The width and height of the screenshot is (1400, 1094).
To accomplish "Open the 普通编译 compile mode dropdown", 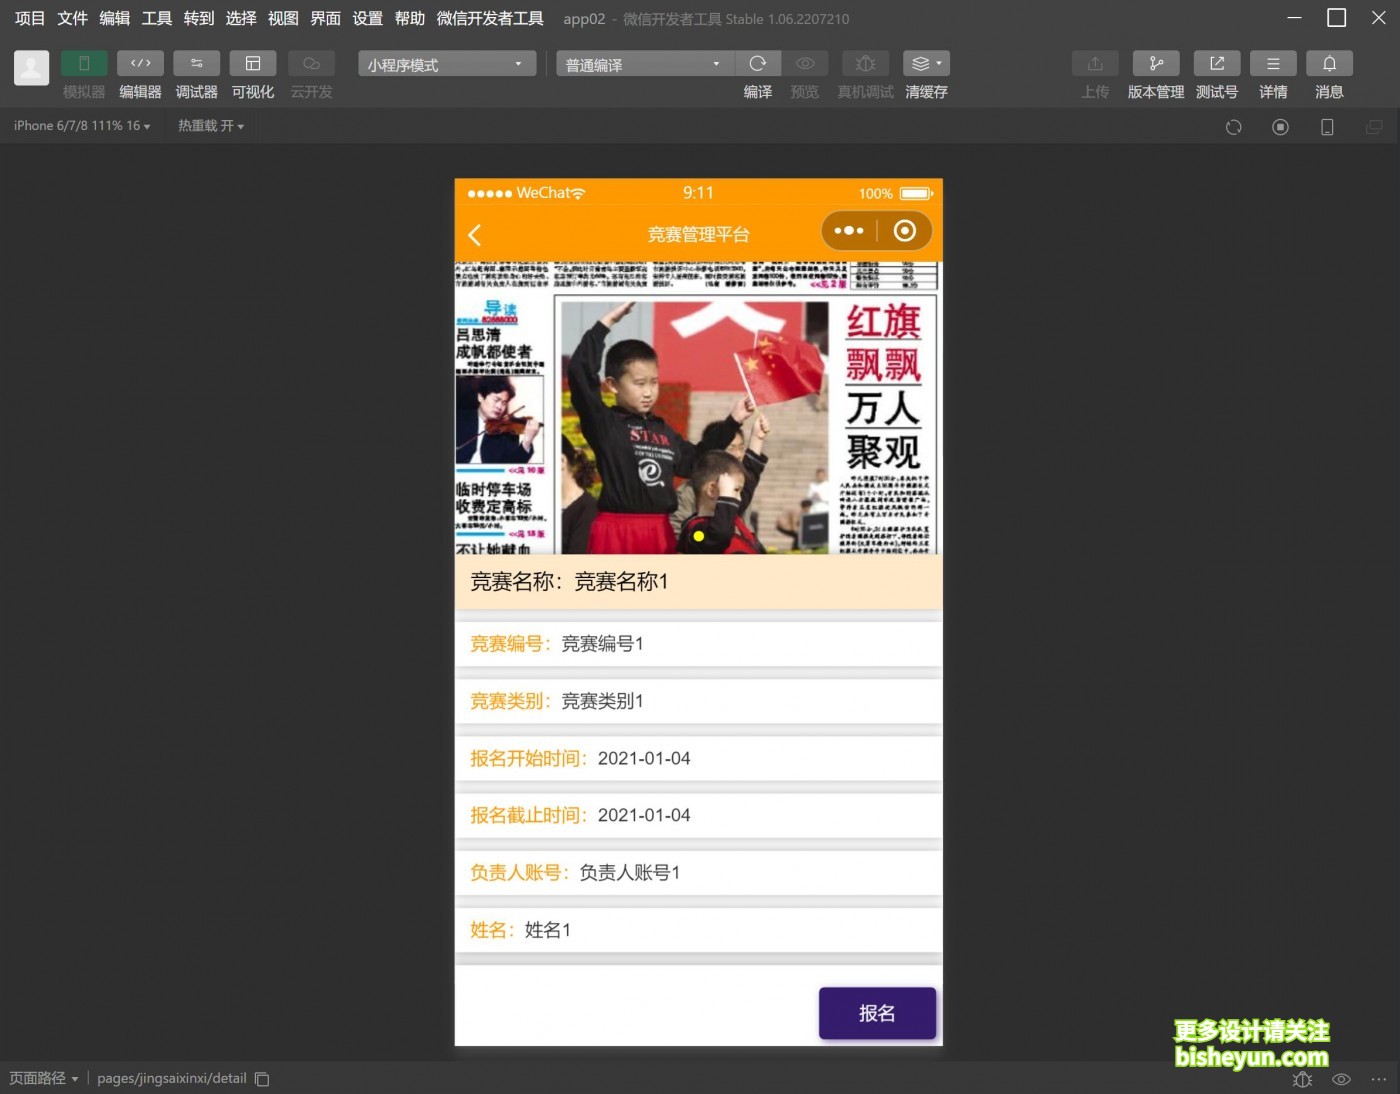I will tap(645, 64).
